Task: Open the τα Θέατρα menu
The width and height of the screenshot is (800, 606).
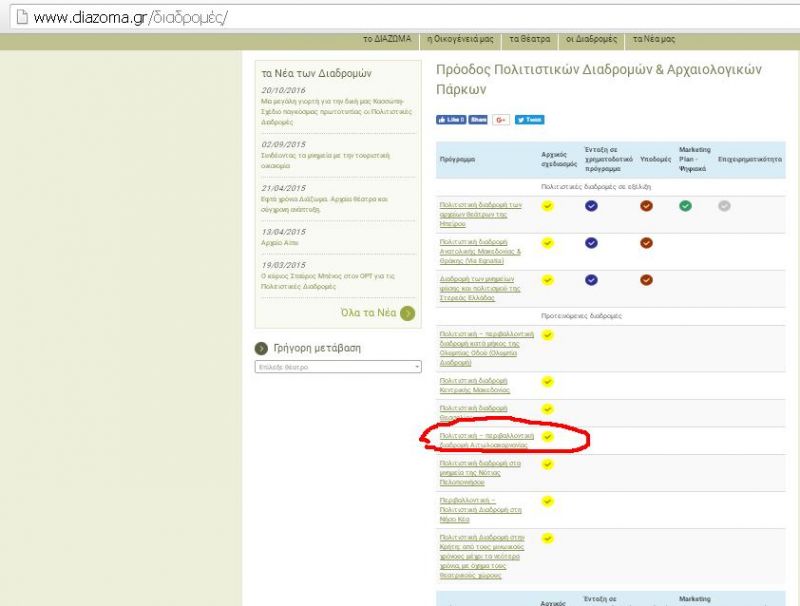Action: tap(530, 39)
